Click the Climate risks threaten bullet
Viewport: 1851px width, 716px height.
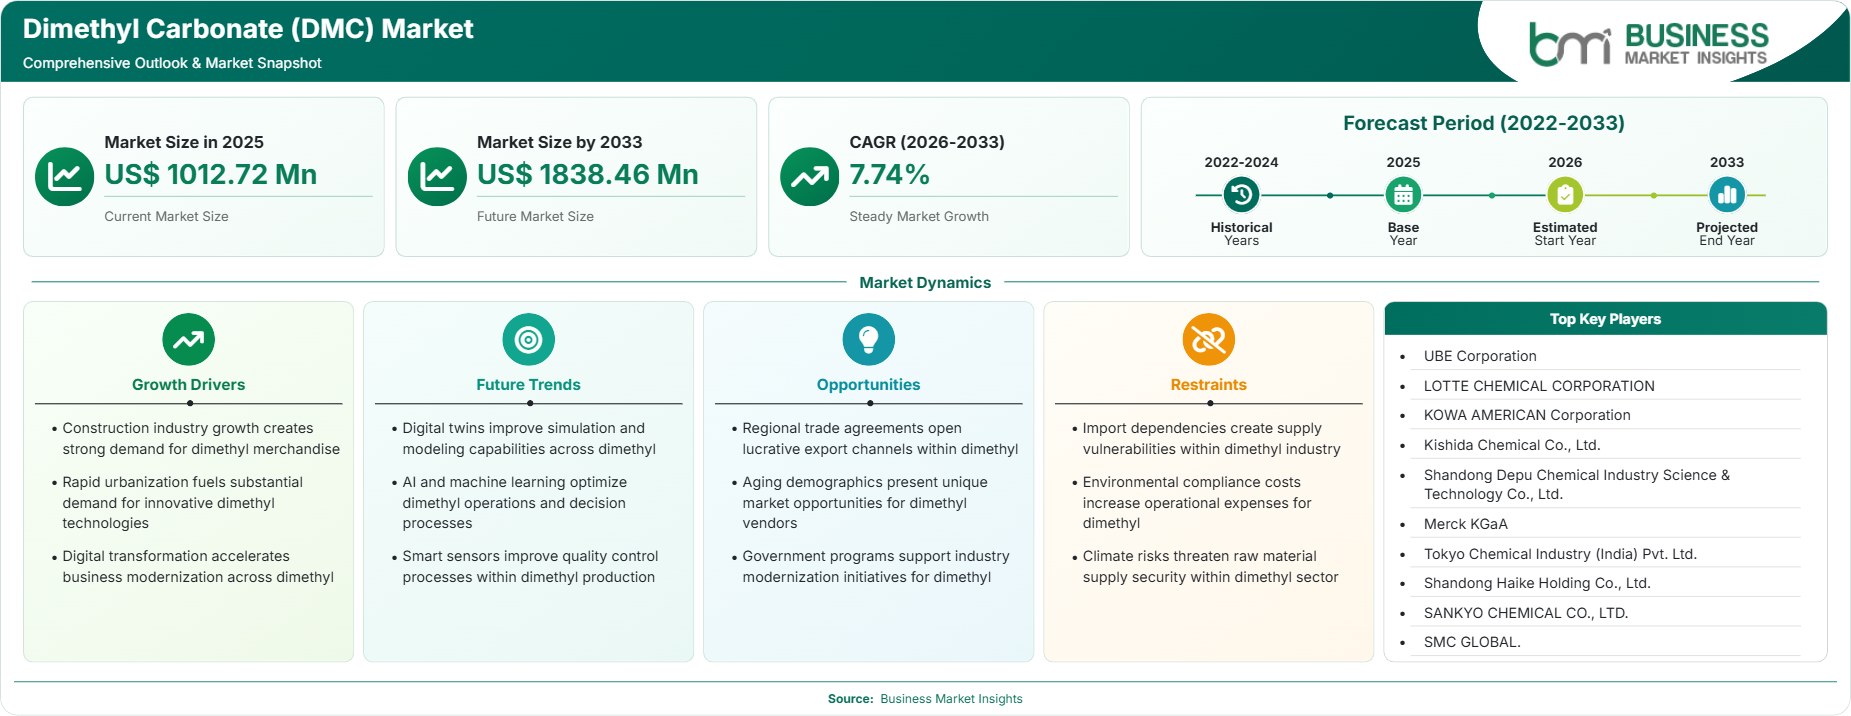(1210, 567)
